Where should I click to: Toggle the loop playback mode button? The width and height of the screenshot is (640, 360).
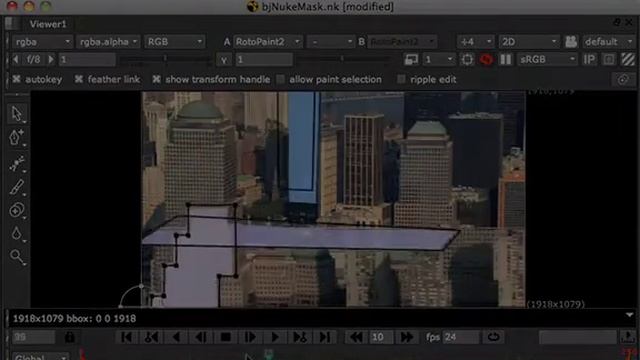point(493,337)
